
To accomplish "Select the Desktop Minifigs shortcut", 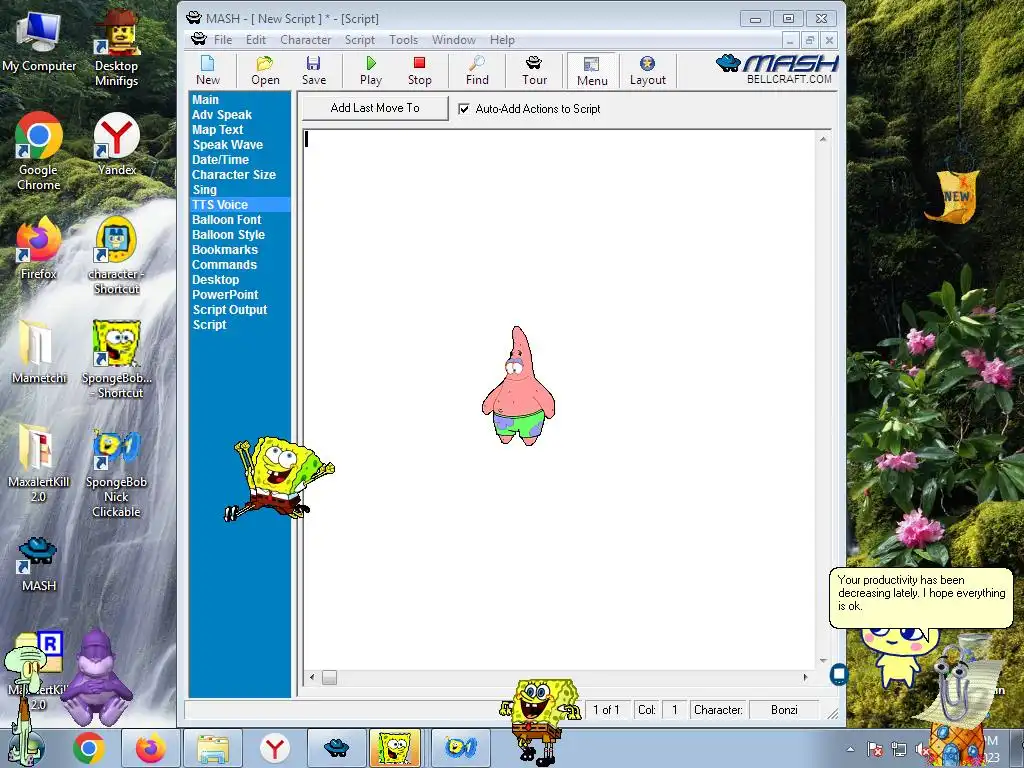I will [116, 48].
